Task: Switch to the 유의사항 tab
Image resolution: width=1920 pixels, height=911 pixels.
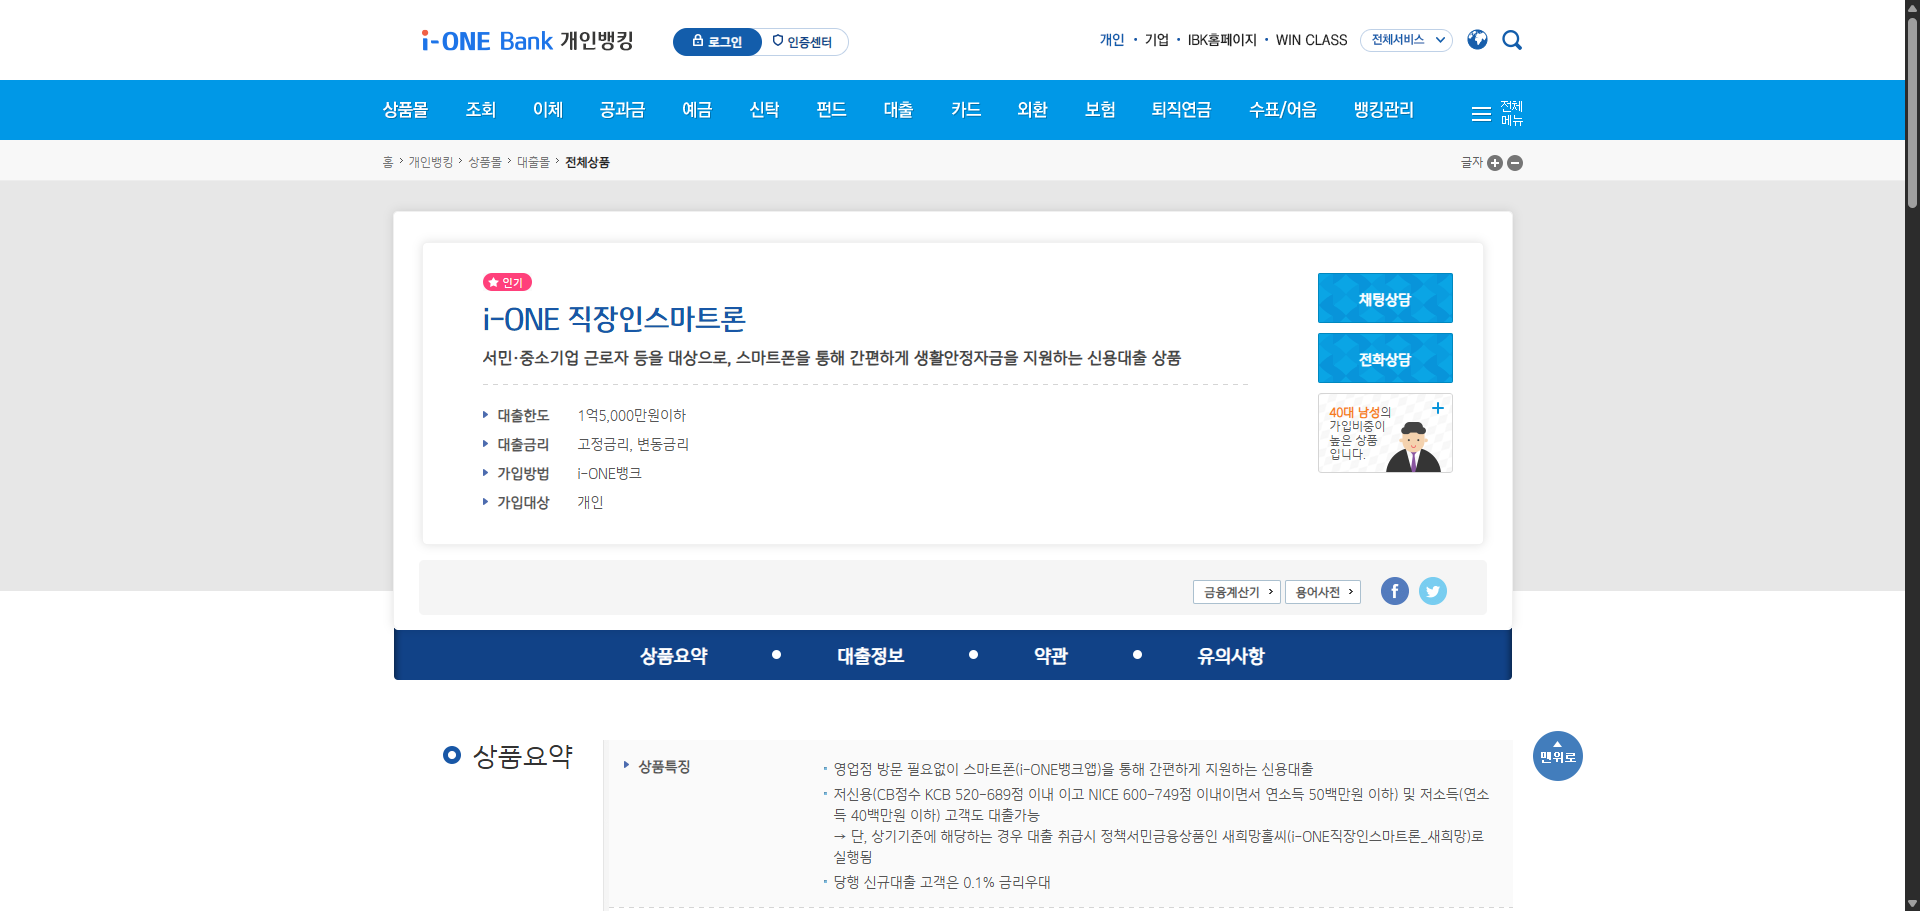Action: coord(1229,655)
